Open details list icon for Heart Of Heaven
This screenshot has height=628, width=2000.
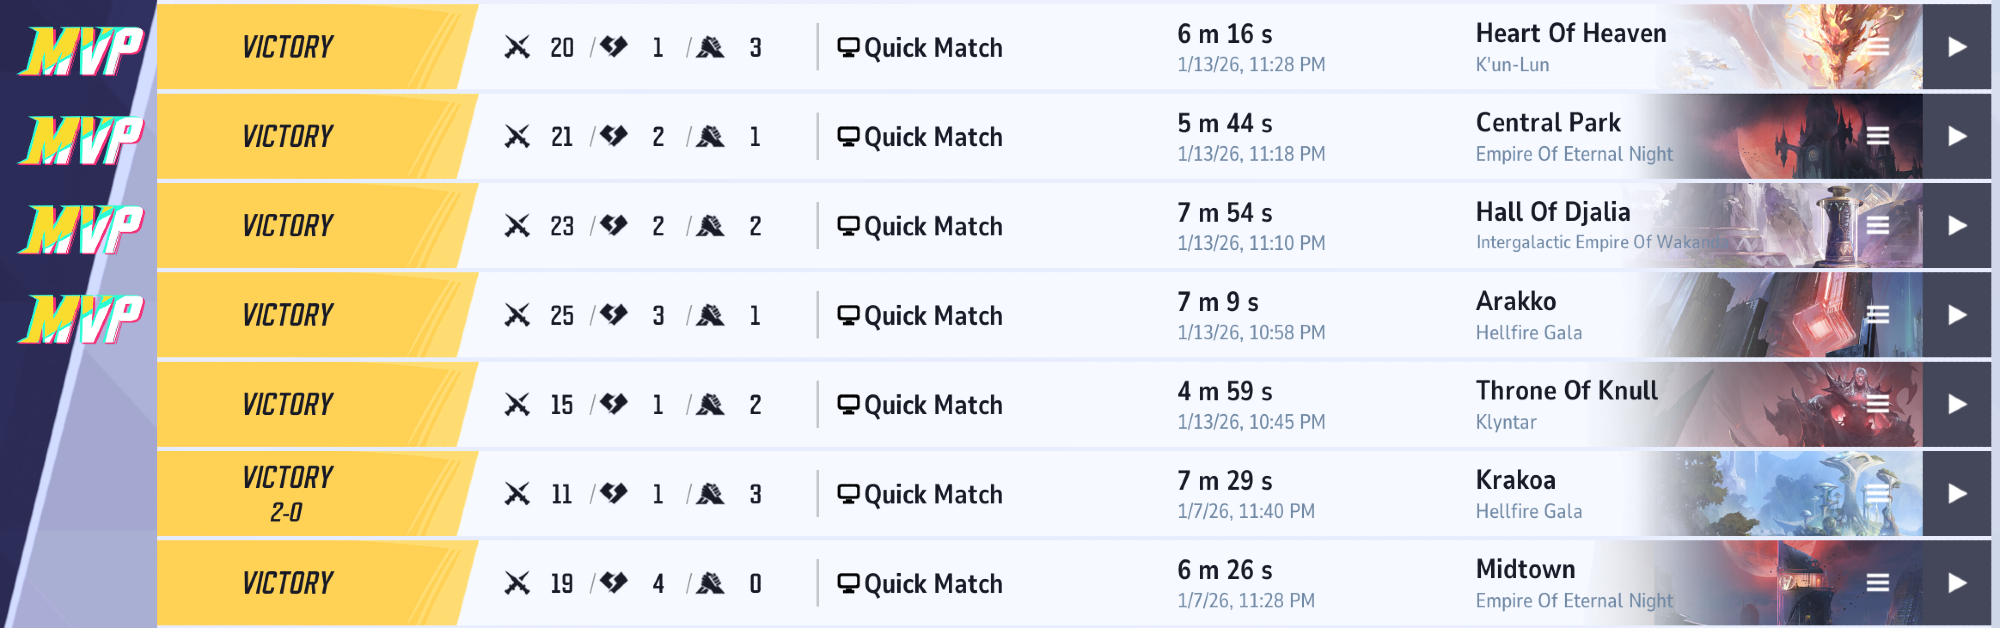coord(1878,47)
